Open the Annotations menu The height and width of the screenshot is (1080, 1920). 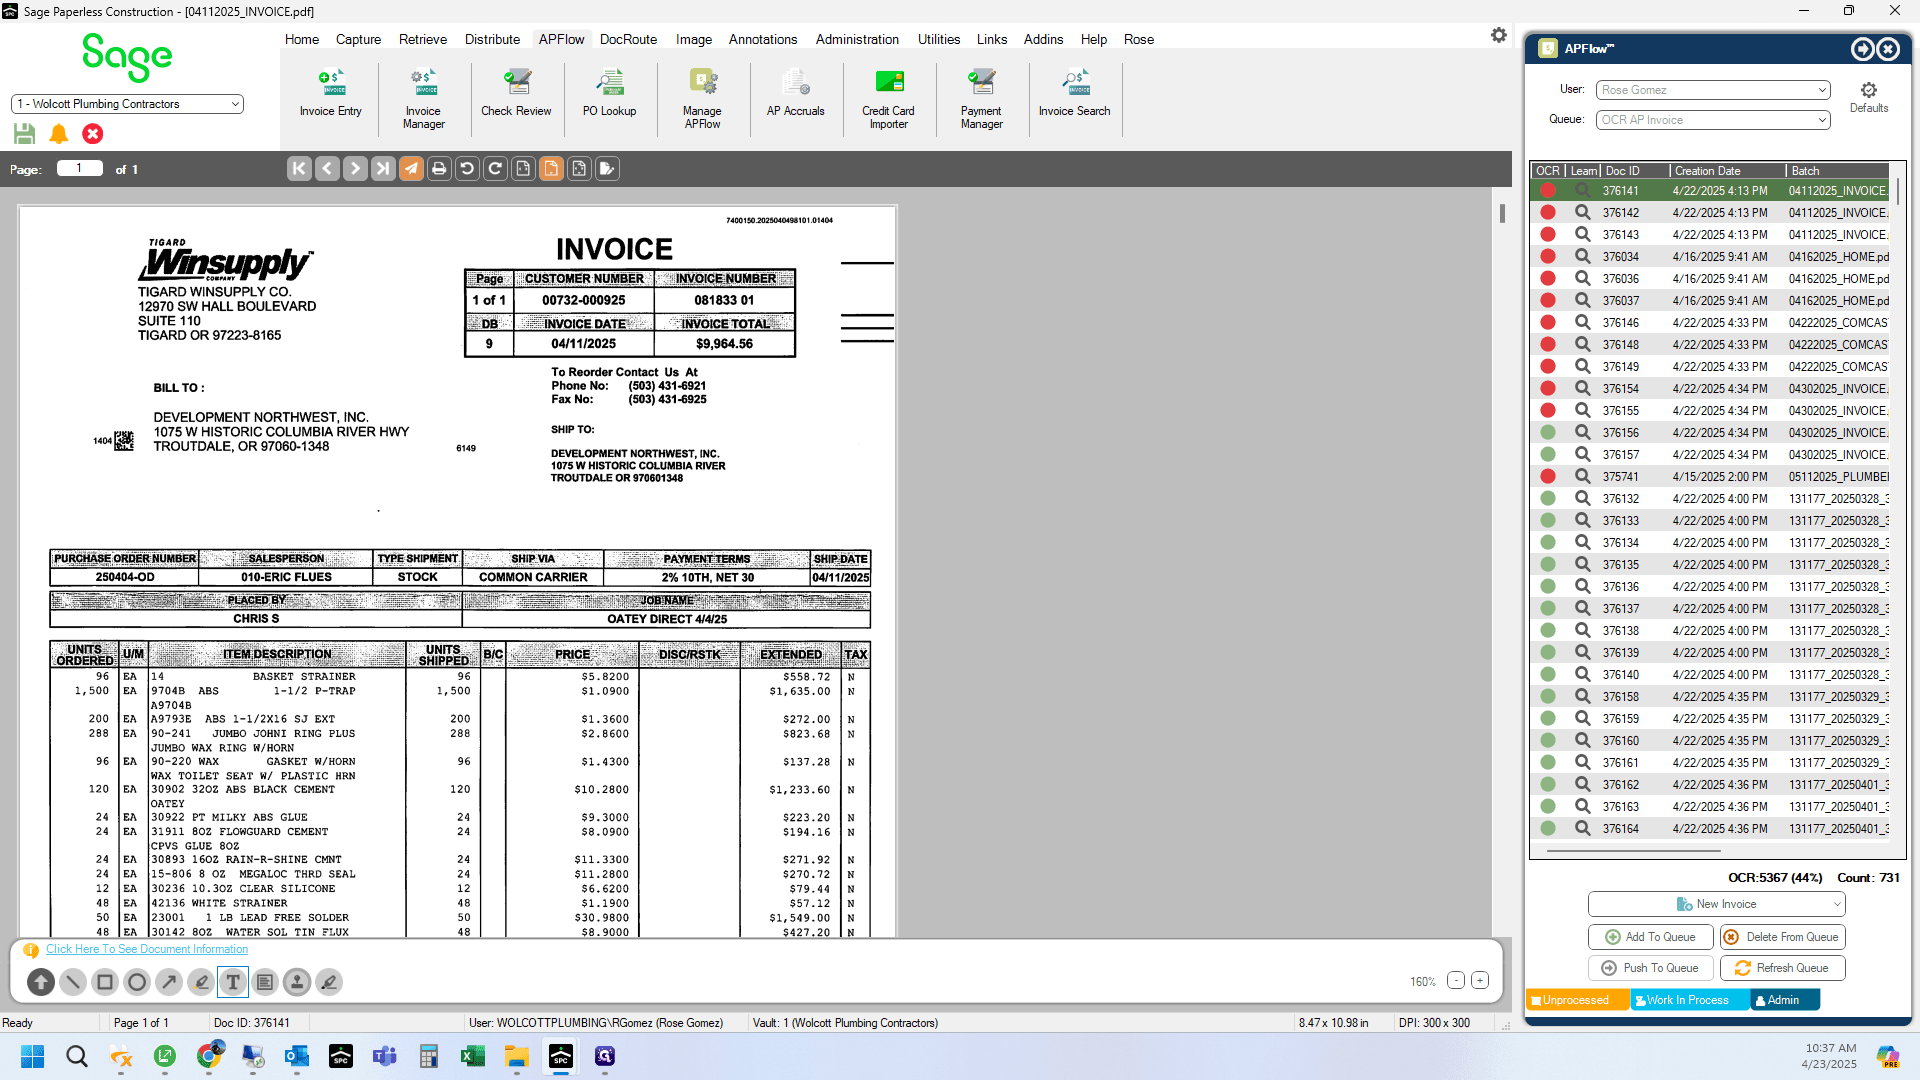click(x=763, y=39)
